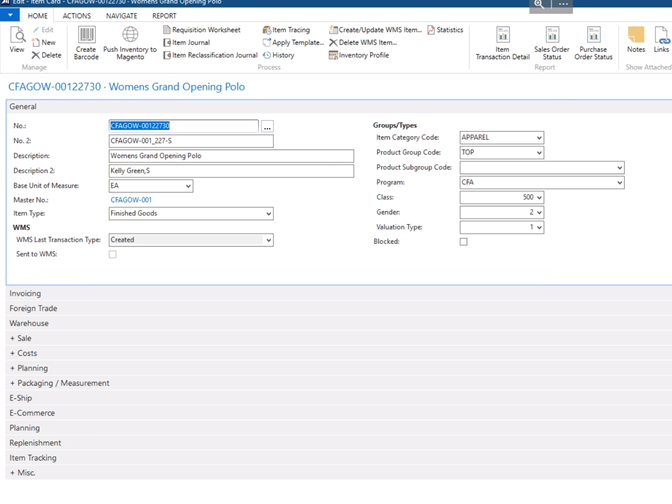Click the No. input field
The width and height of the screenshot is (672, 504).
click(x=184, y=126)
